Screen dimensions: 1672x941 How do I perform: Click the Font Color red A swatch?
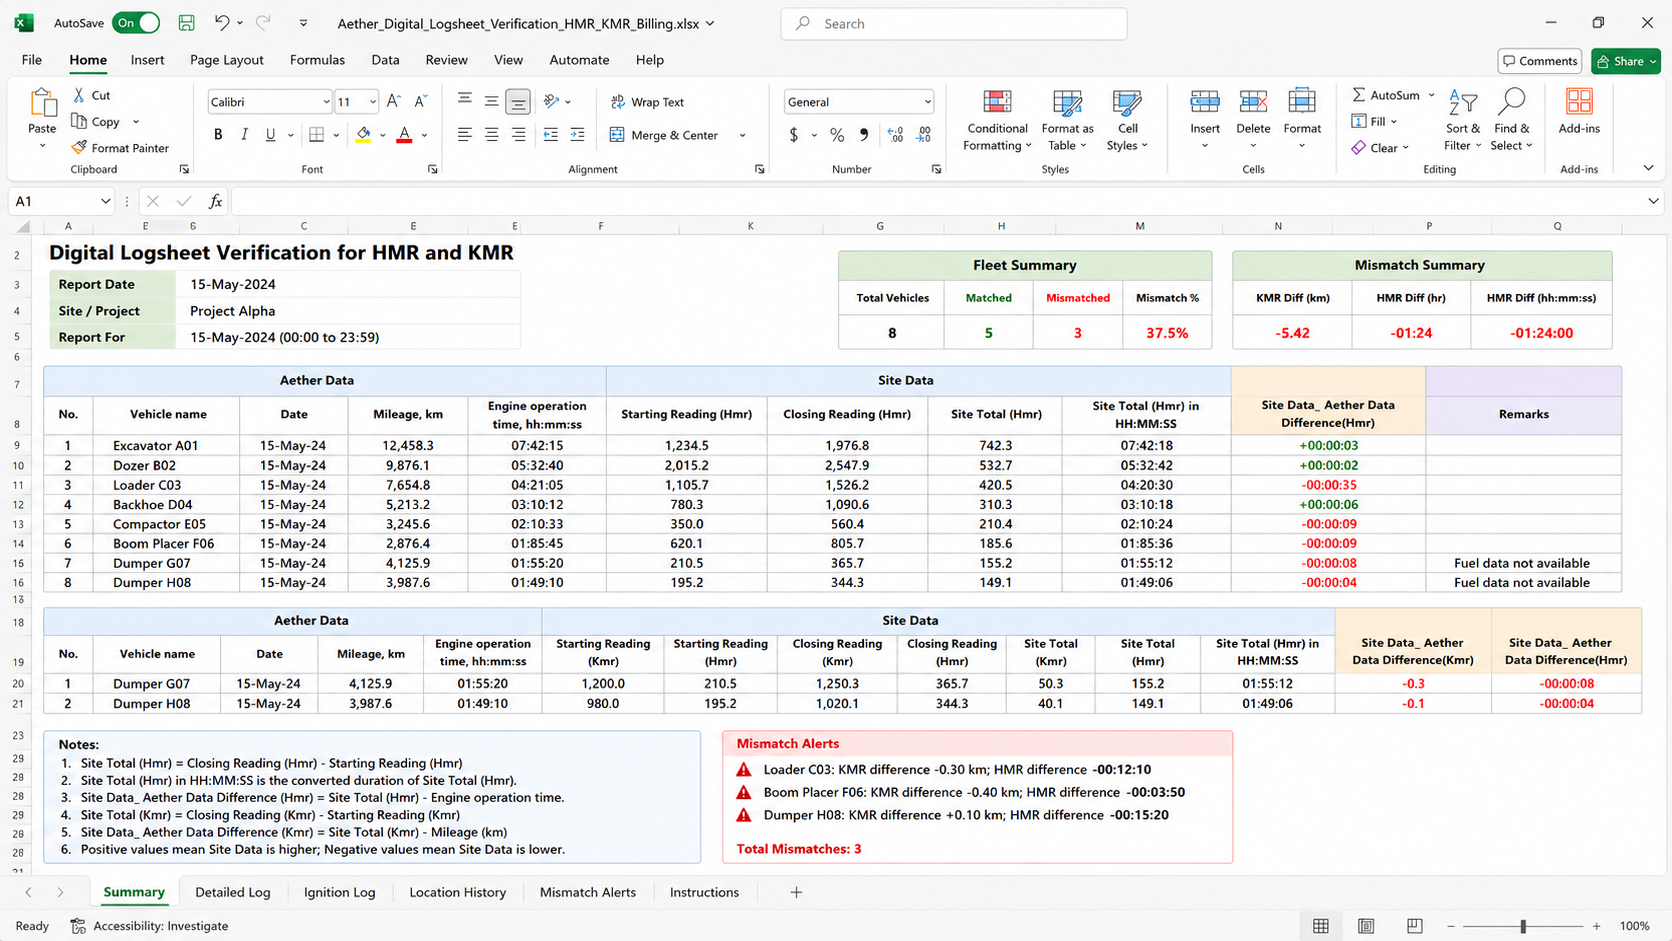[404, 135]
